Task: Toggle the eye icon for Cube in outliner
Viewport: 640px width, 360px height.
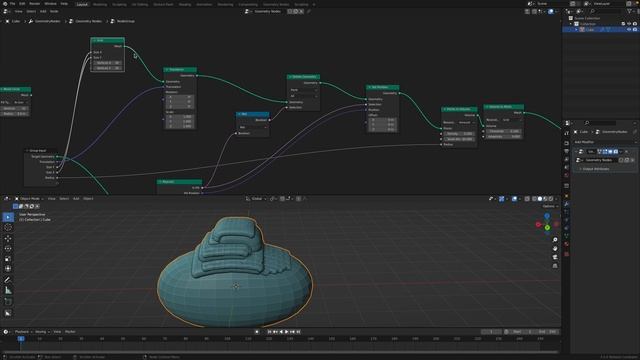Action: tap(629, 29)
